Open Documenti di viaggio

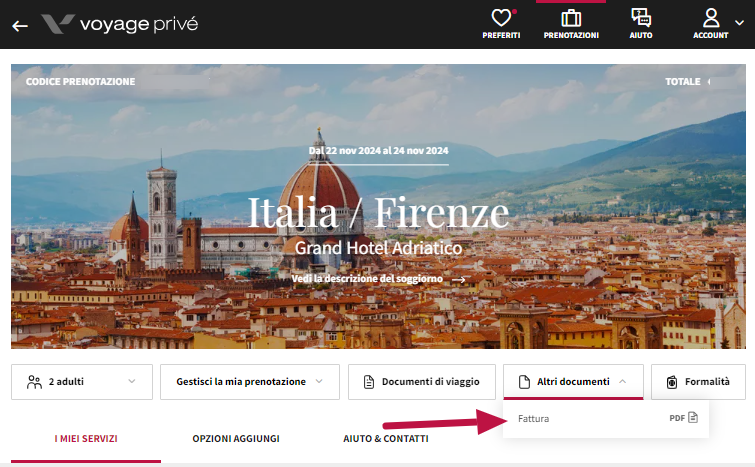click(422, 382)
